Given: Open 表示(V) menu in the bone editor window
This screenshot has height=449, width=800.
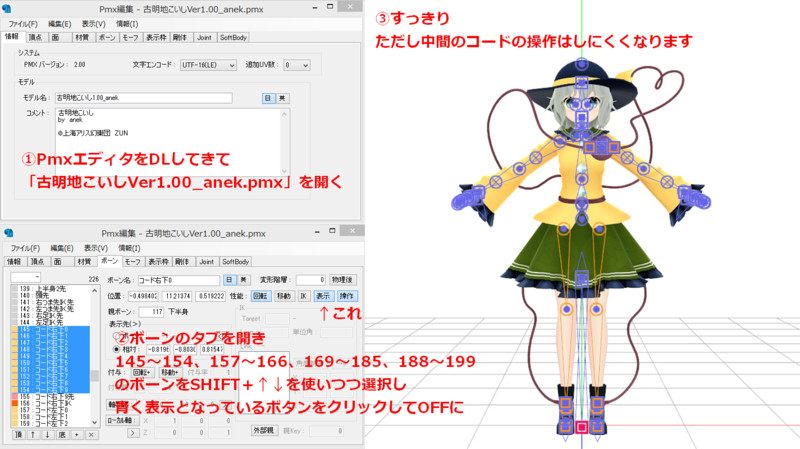Looking at the screenshot, I should pyautogui.click(x=95, y=248).
